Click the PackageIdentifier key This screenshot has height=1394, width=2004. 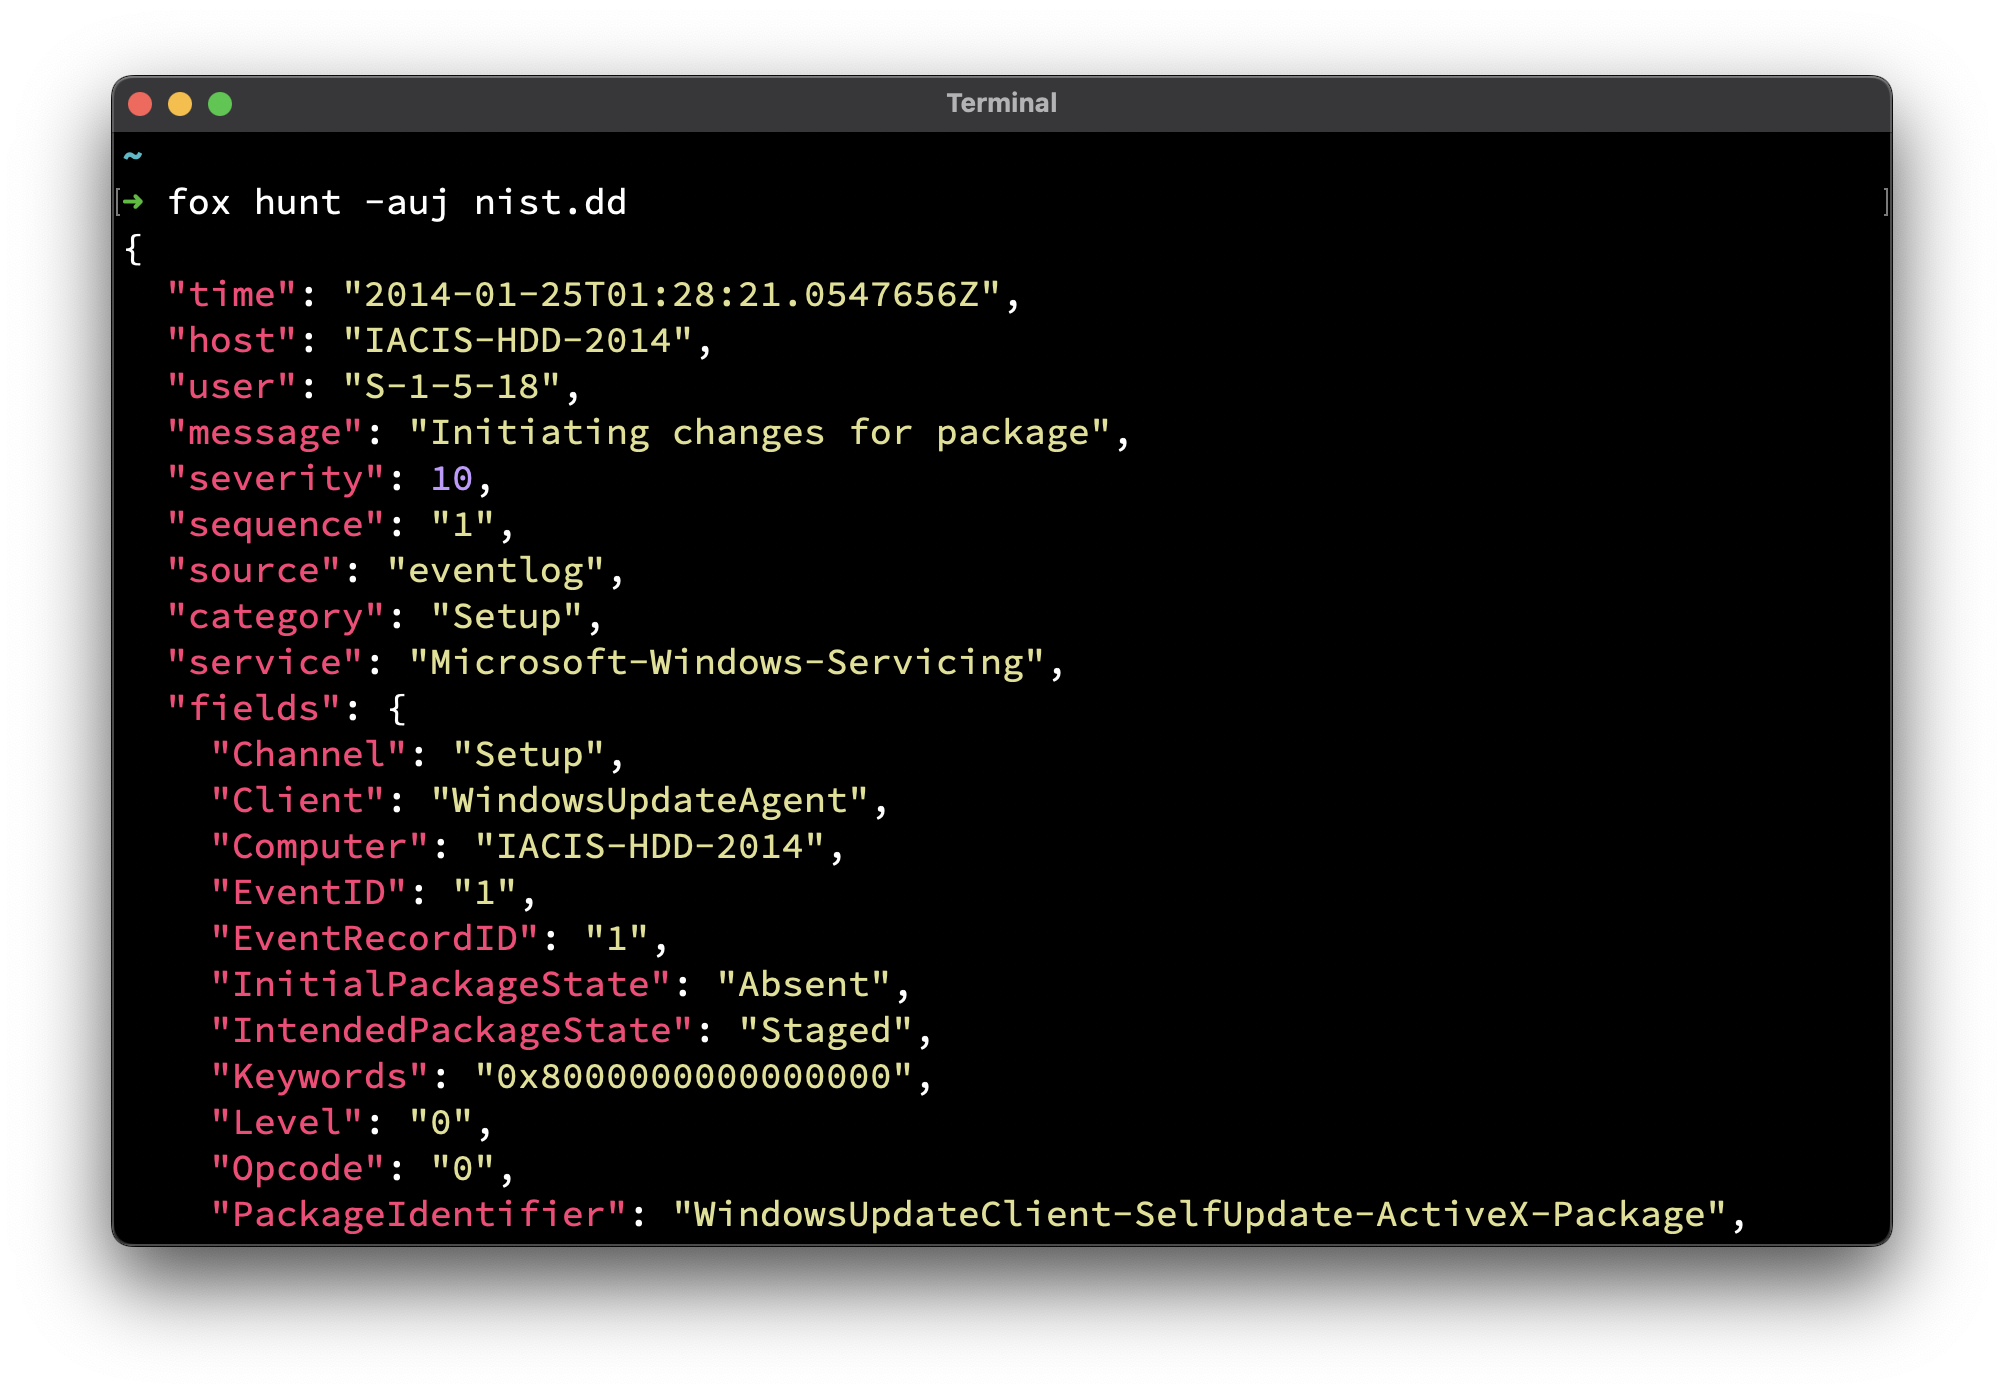point(419,1215)
